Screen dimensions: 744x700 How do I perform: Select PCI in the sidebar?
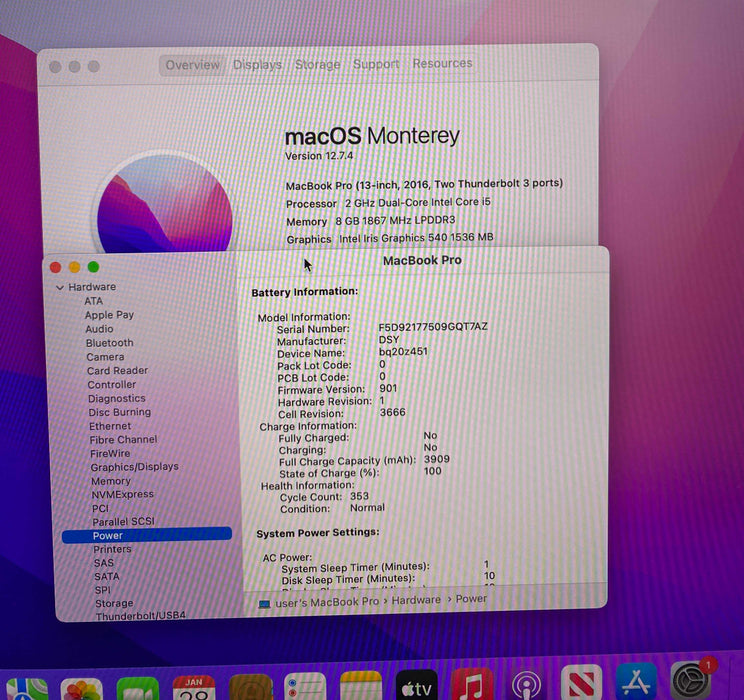coord(101,508)
